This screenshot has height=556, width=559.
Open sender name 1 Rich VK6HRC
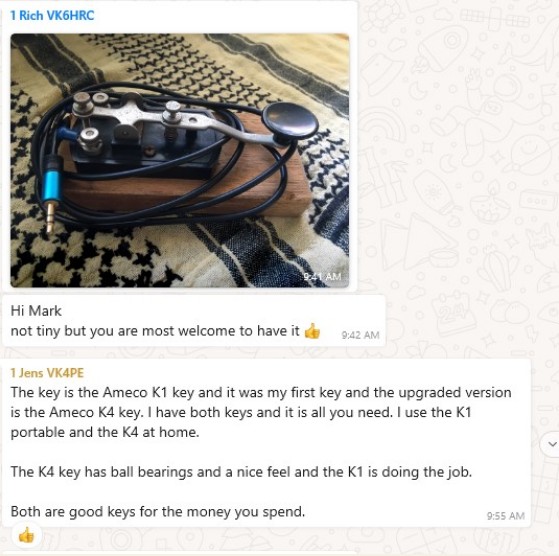coord(52,15)
